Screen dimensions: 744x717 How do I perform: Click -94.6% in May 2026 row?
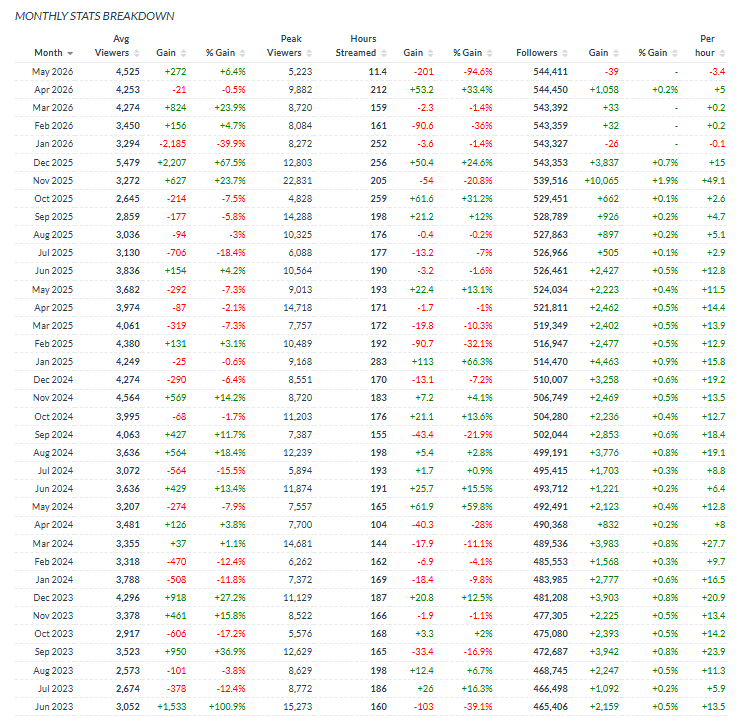click(x=478, y=72)
